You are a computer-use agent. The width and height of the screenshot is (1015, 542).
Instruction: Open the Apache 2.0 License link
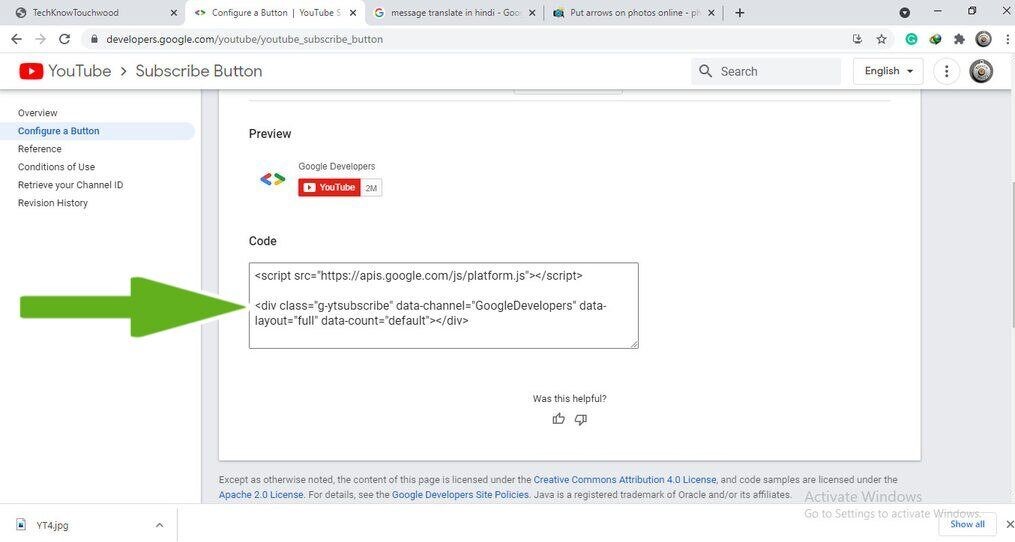pyautogui.click(x=261, y=495)
